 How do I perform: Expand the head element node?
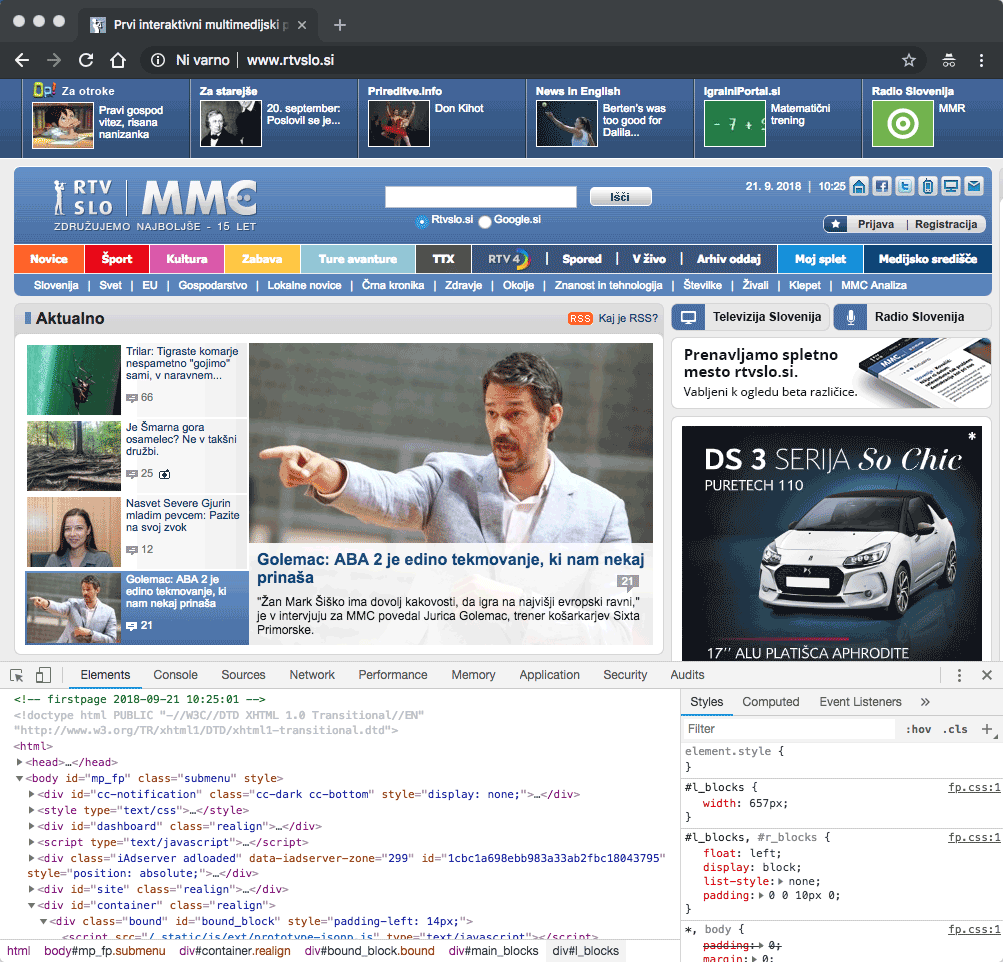[x=20, y=762]
